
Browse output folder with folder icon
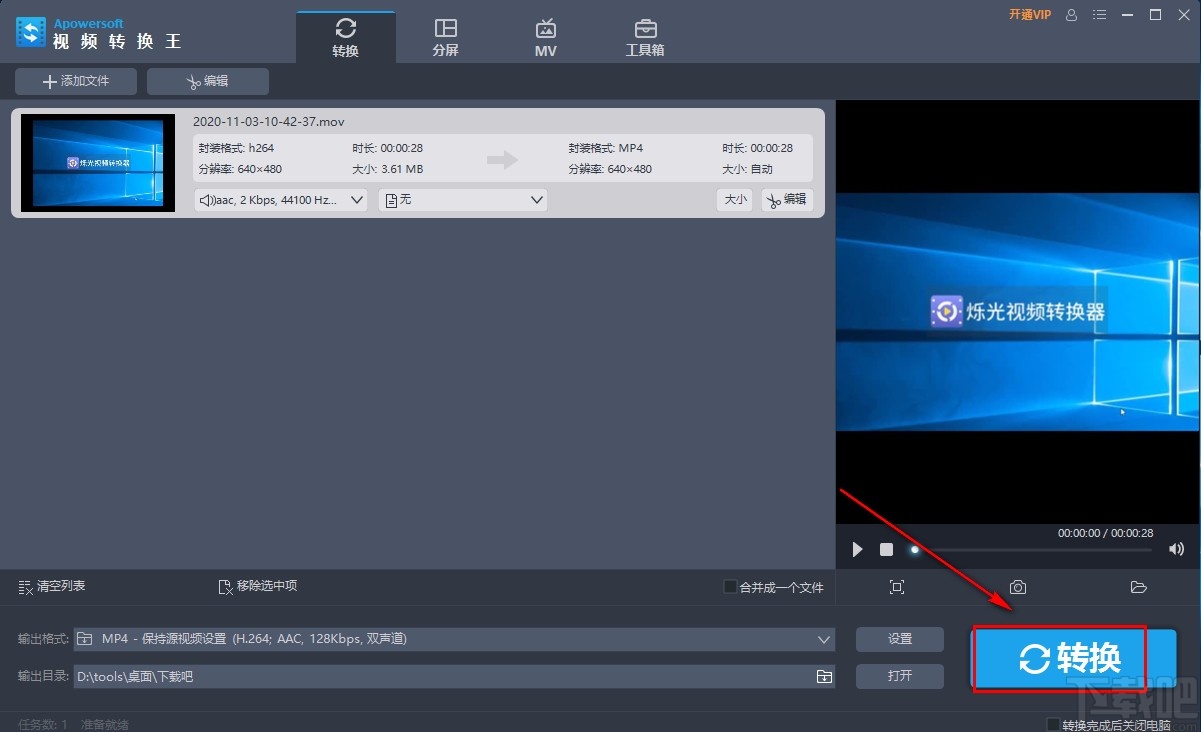(x=824, y=677)
